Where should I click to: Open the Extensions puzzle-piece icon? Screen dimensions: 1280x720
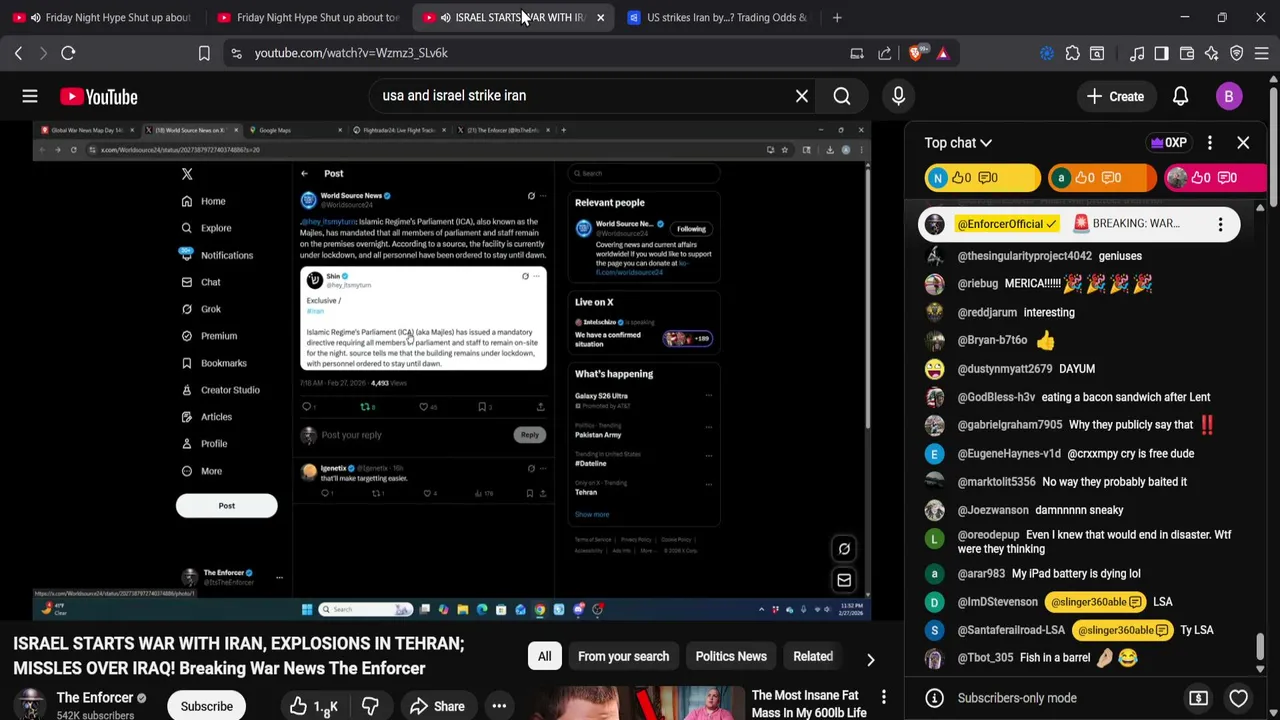click(x=1073, y=53)
